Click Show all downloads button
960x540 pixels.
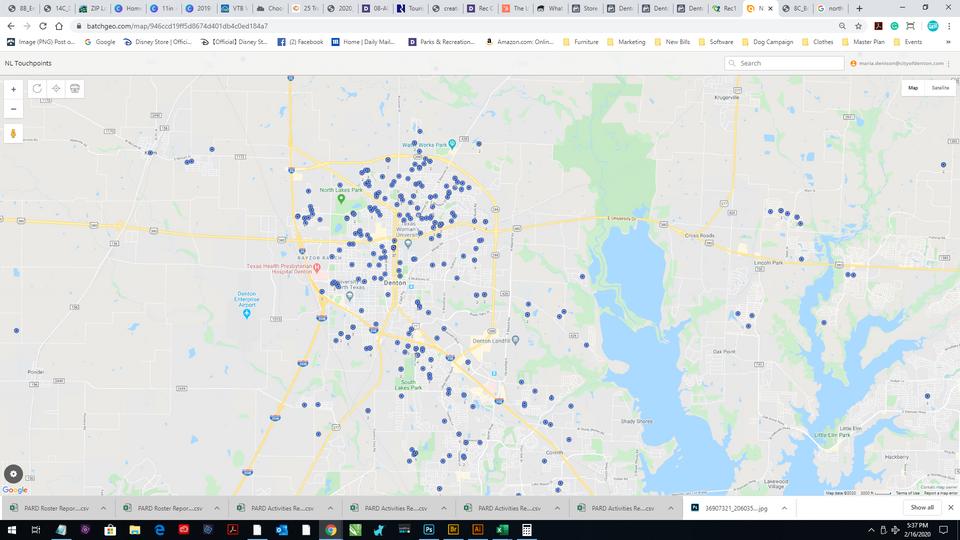click(x=922, y=508)
